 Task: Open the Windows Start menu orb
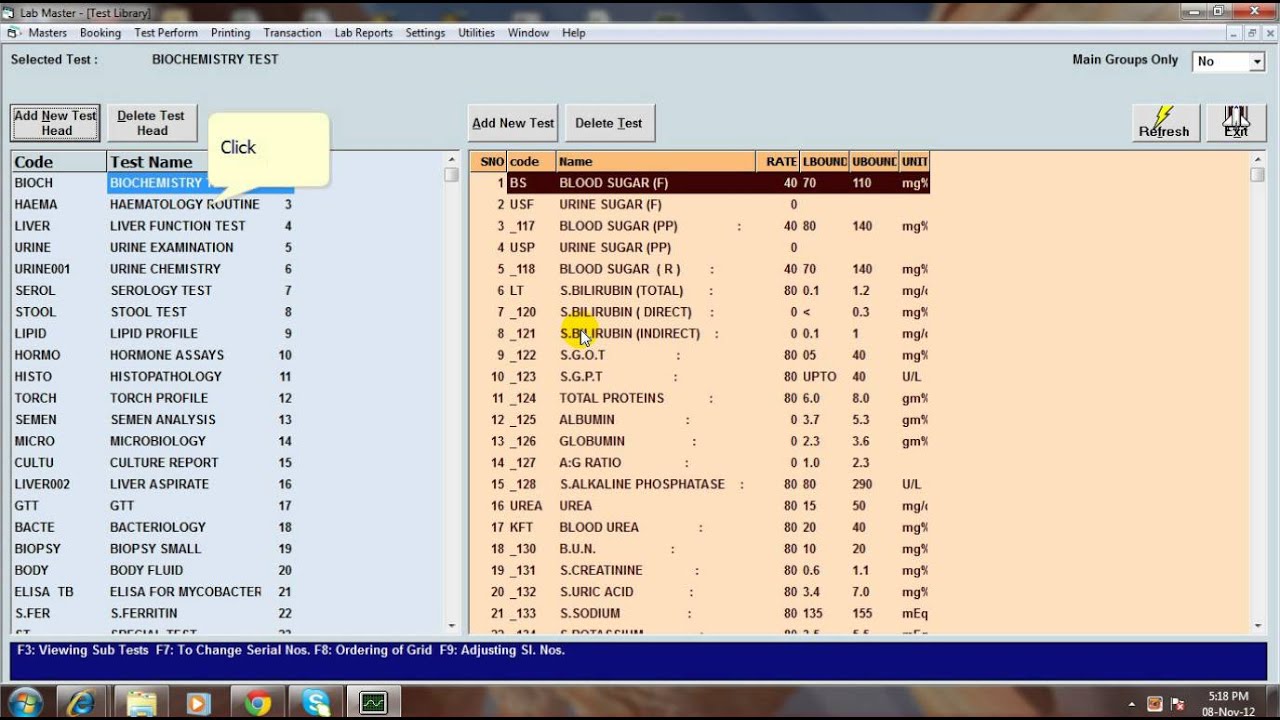tap(24, 703)
